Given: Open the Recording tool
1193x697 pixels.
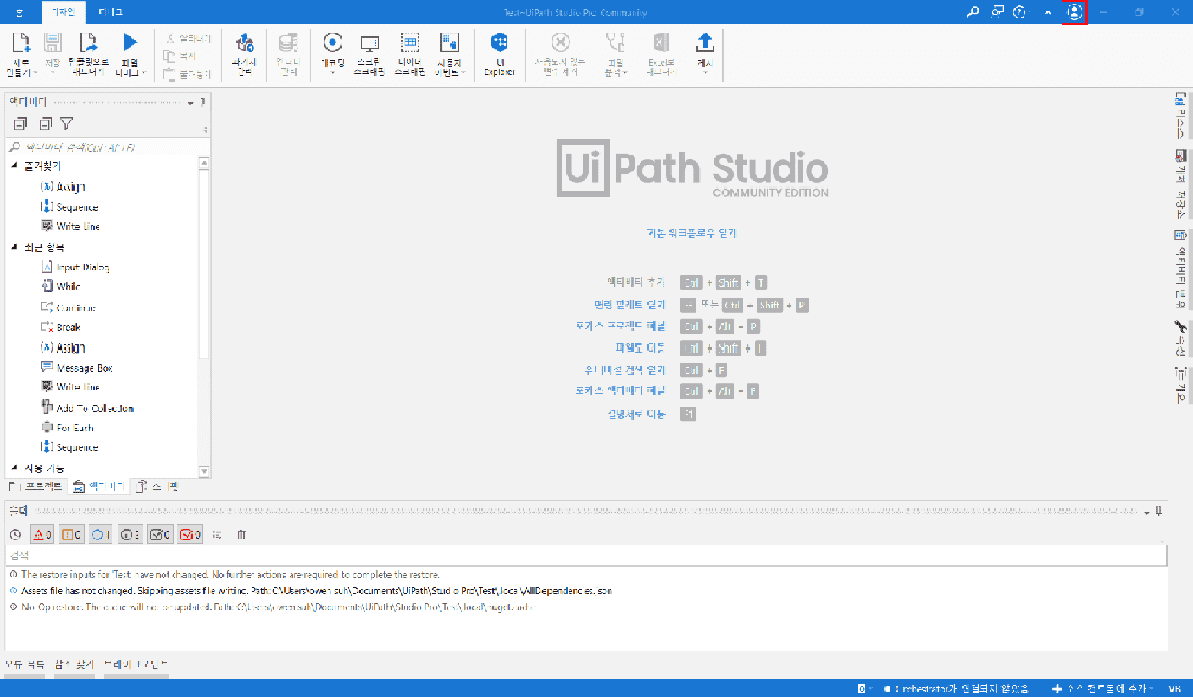Looking at the screenshot, I should point(332,53).
